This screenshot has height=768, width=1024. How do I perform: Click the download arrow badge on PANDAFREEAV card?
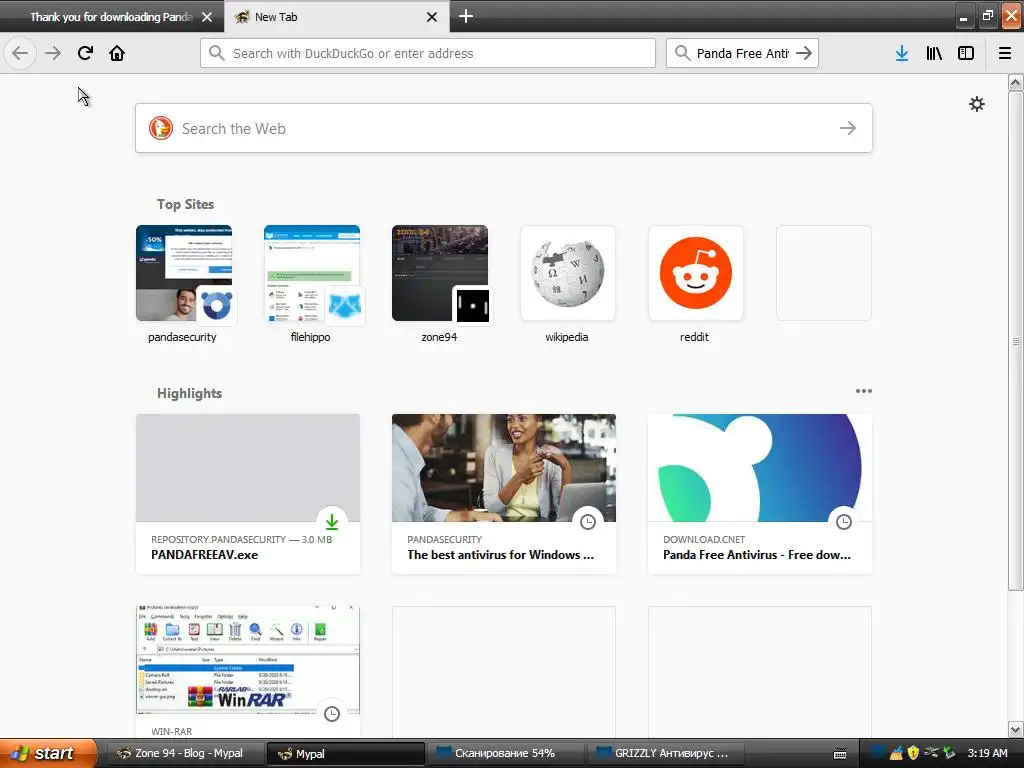[x=332, y=521]
